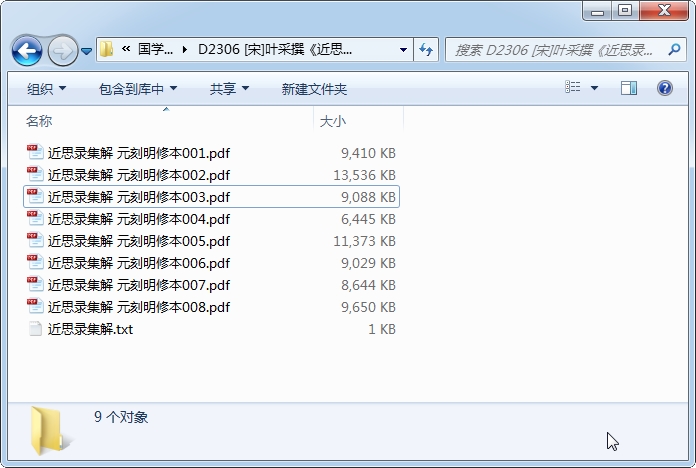Viewport: 696px width, 468px height.
Task: Click size value 8,644 KB
Action: [368, 285]
